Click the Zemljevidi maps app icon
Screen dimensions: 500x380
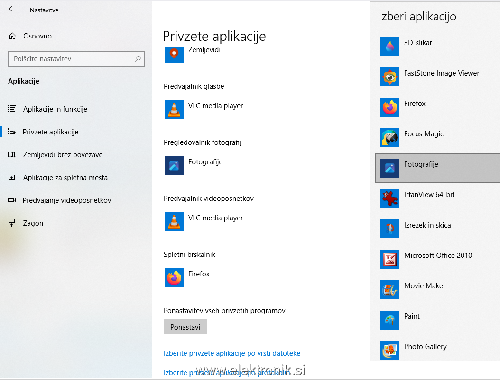click(174, 54)
